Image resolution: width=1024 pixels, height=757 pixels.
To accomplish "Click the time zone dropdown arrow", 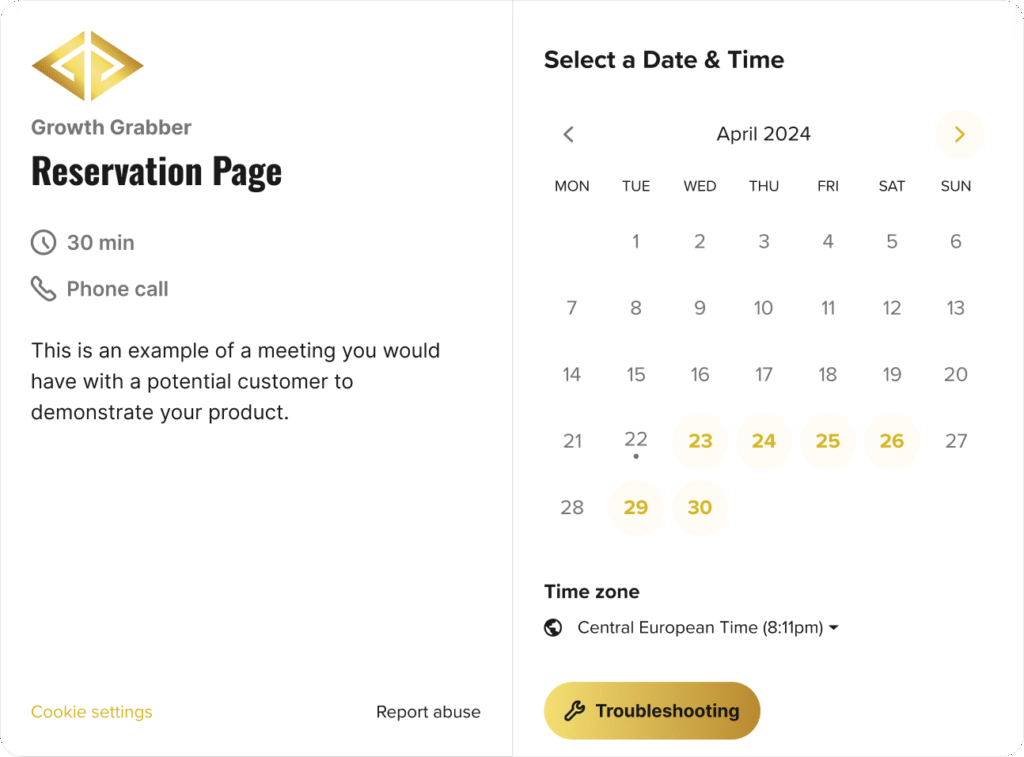I will click(x=833, y=628).
